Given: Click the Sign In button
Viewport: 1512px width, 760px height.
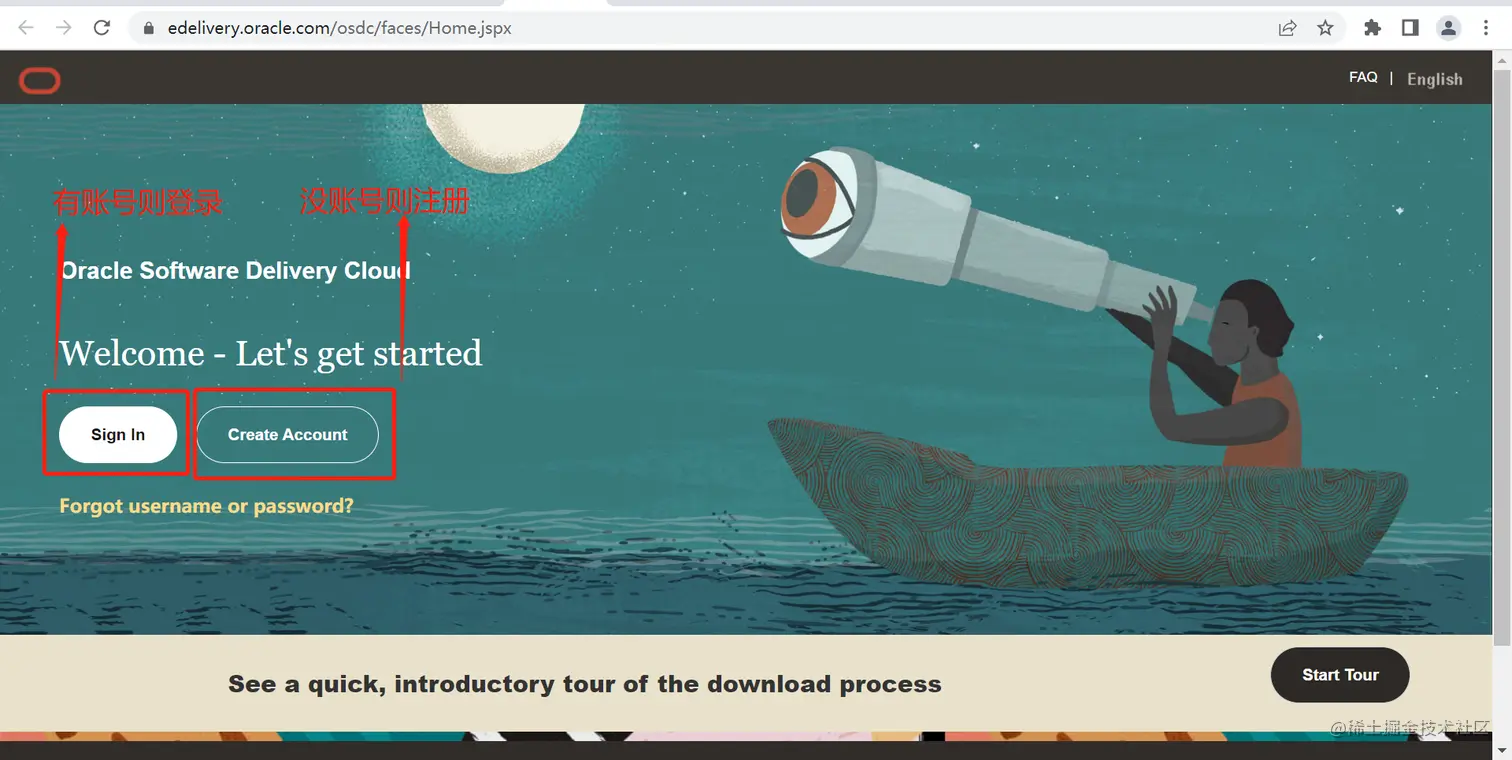Looking at the screenshot, I should coord(118,435).
